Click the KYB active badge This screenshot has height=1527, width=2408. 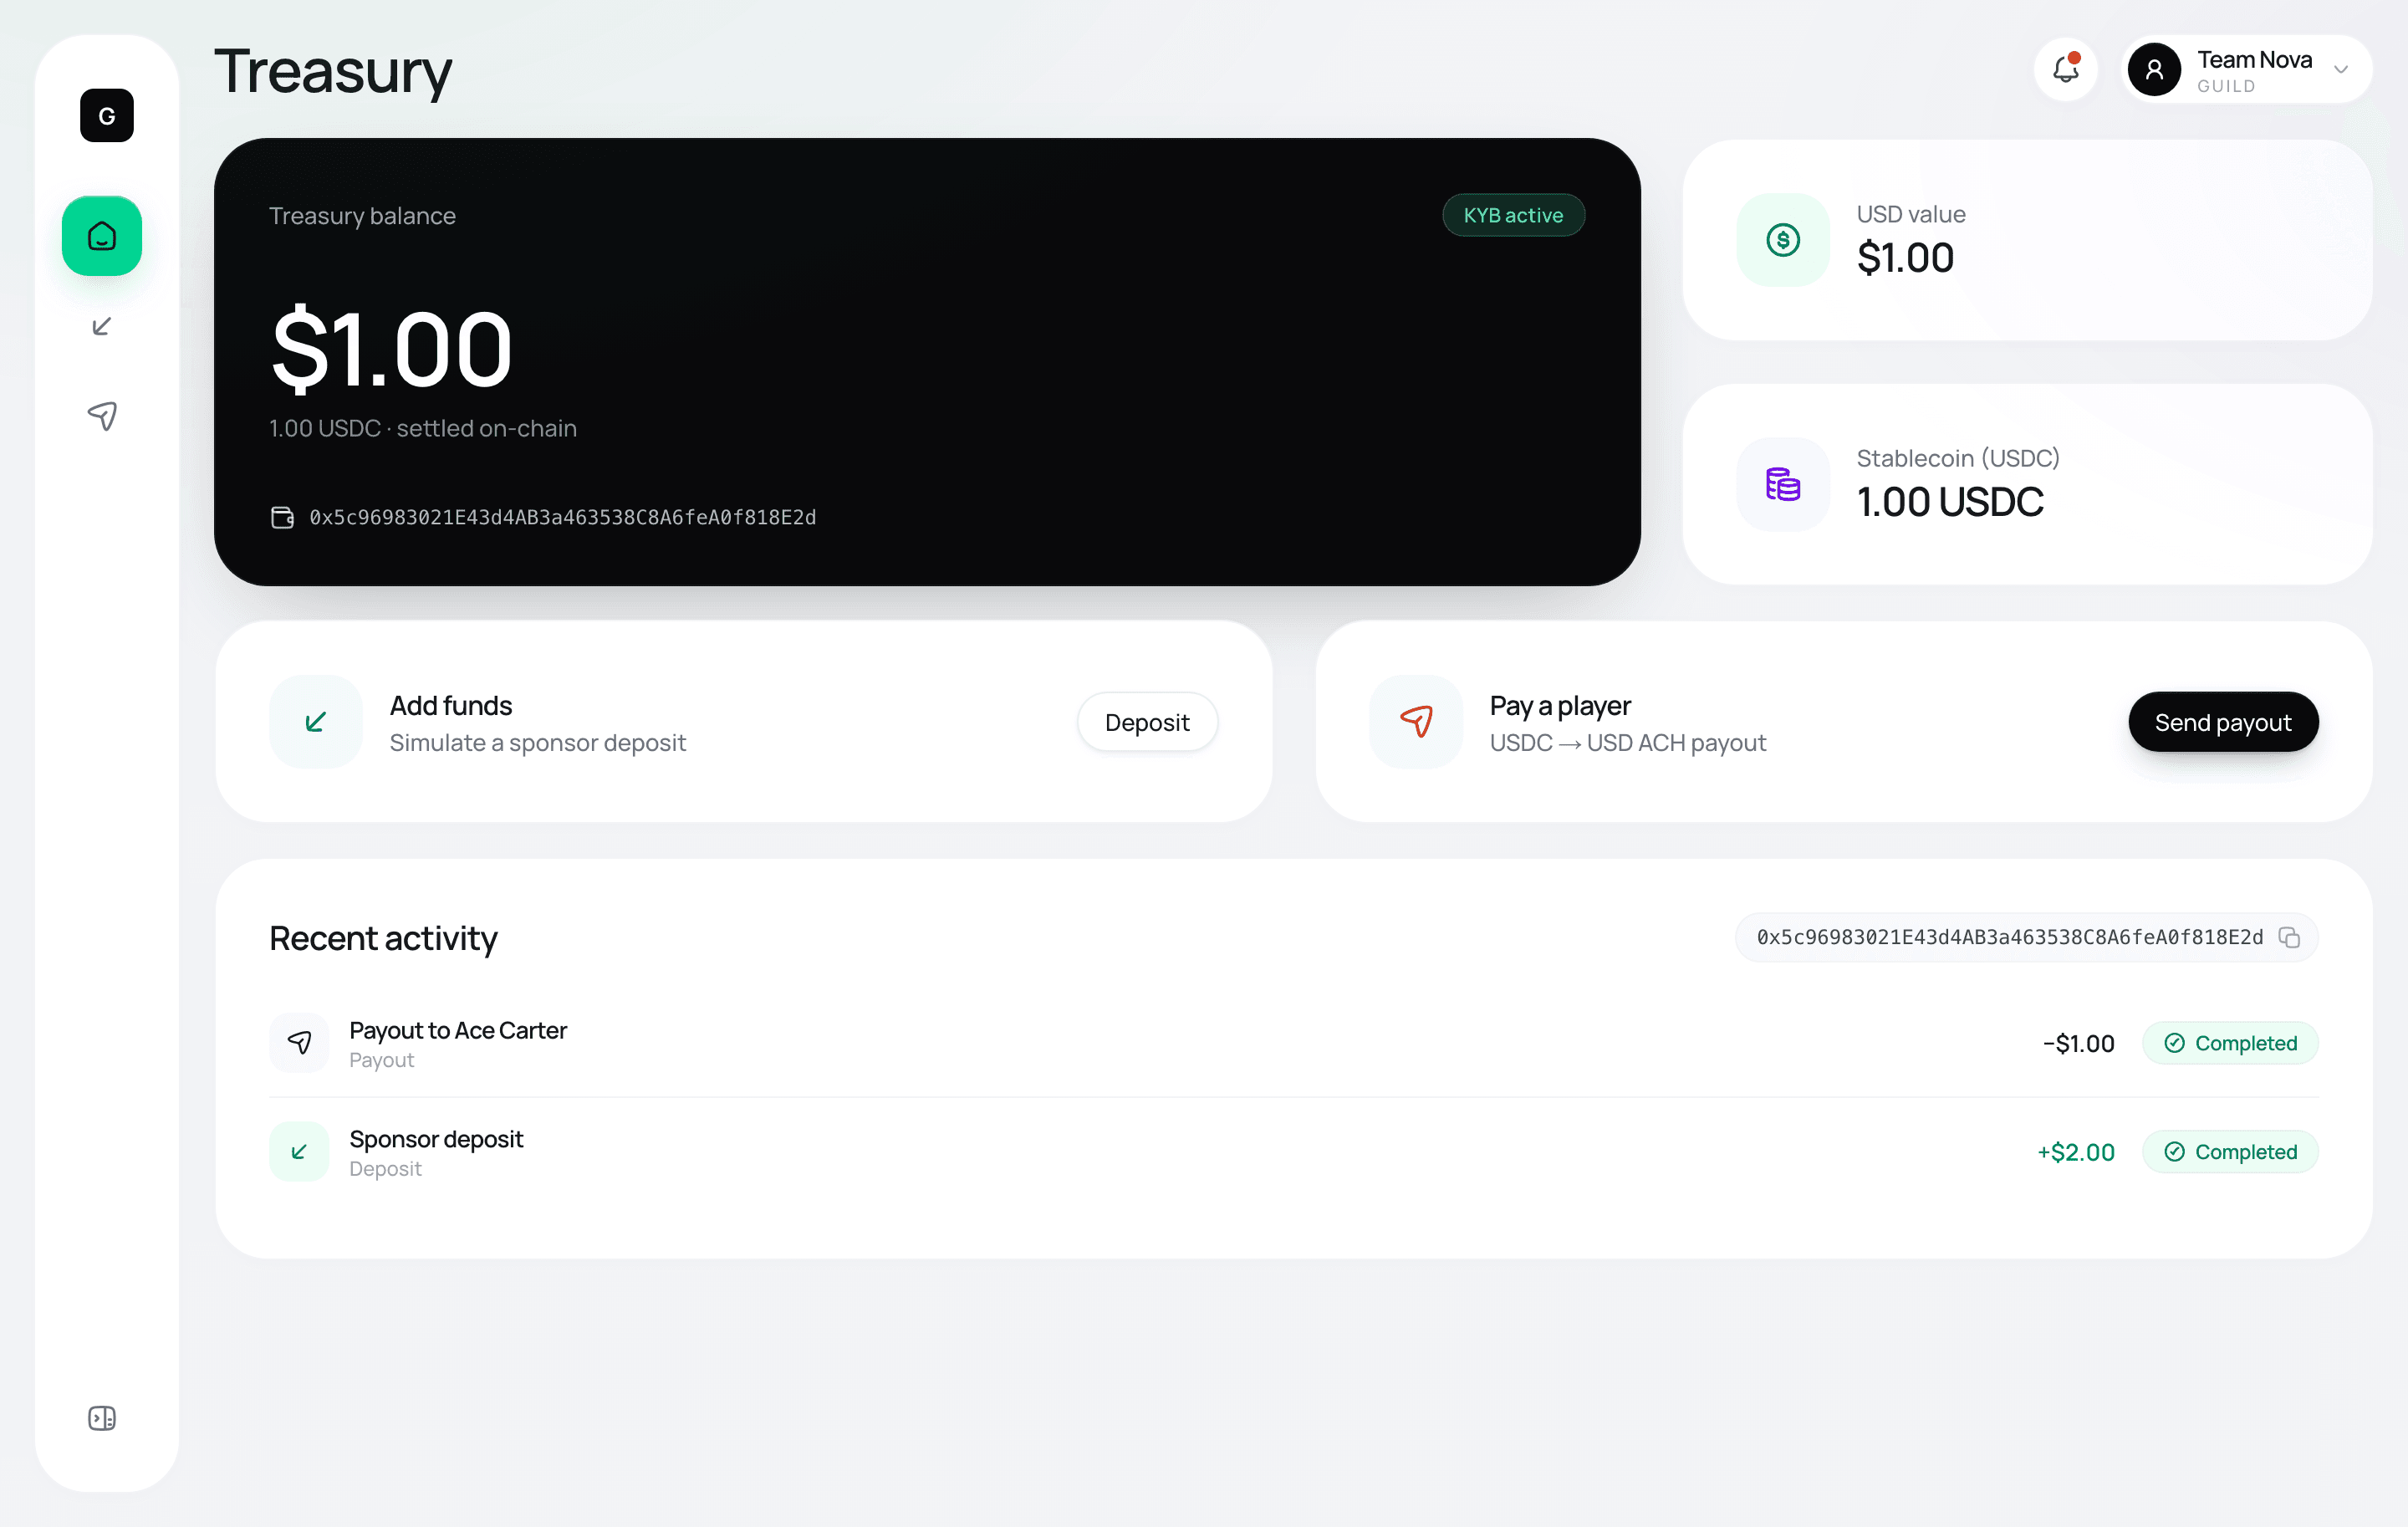(x=1513, y=215)
